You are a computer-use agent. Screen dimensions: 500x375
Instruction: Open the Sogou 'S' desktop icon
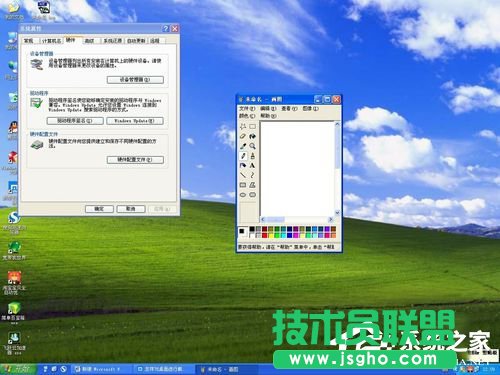point(13,218)
